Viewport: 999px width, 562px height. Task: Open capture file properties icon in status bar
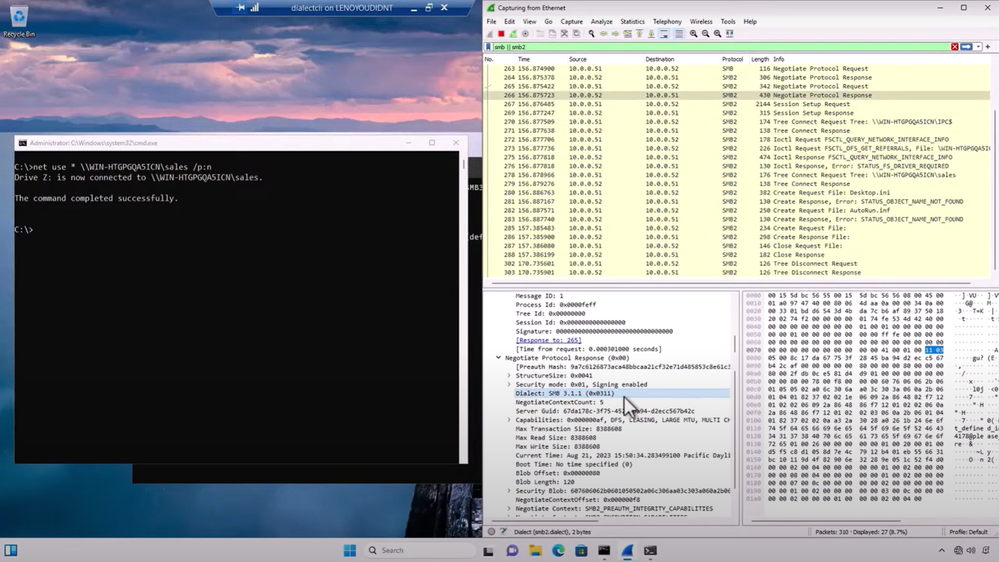click(x=503, y=531)
